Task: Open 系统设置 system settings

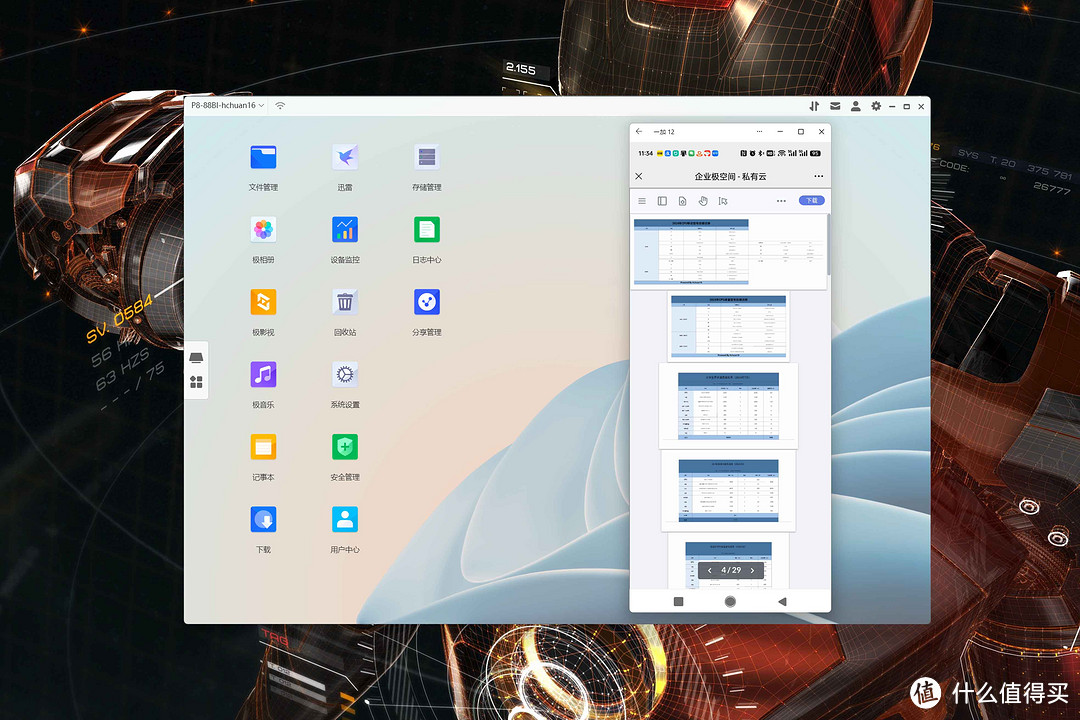Action: 344,373
